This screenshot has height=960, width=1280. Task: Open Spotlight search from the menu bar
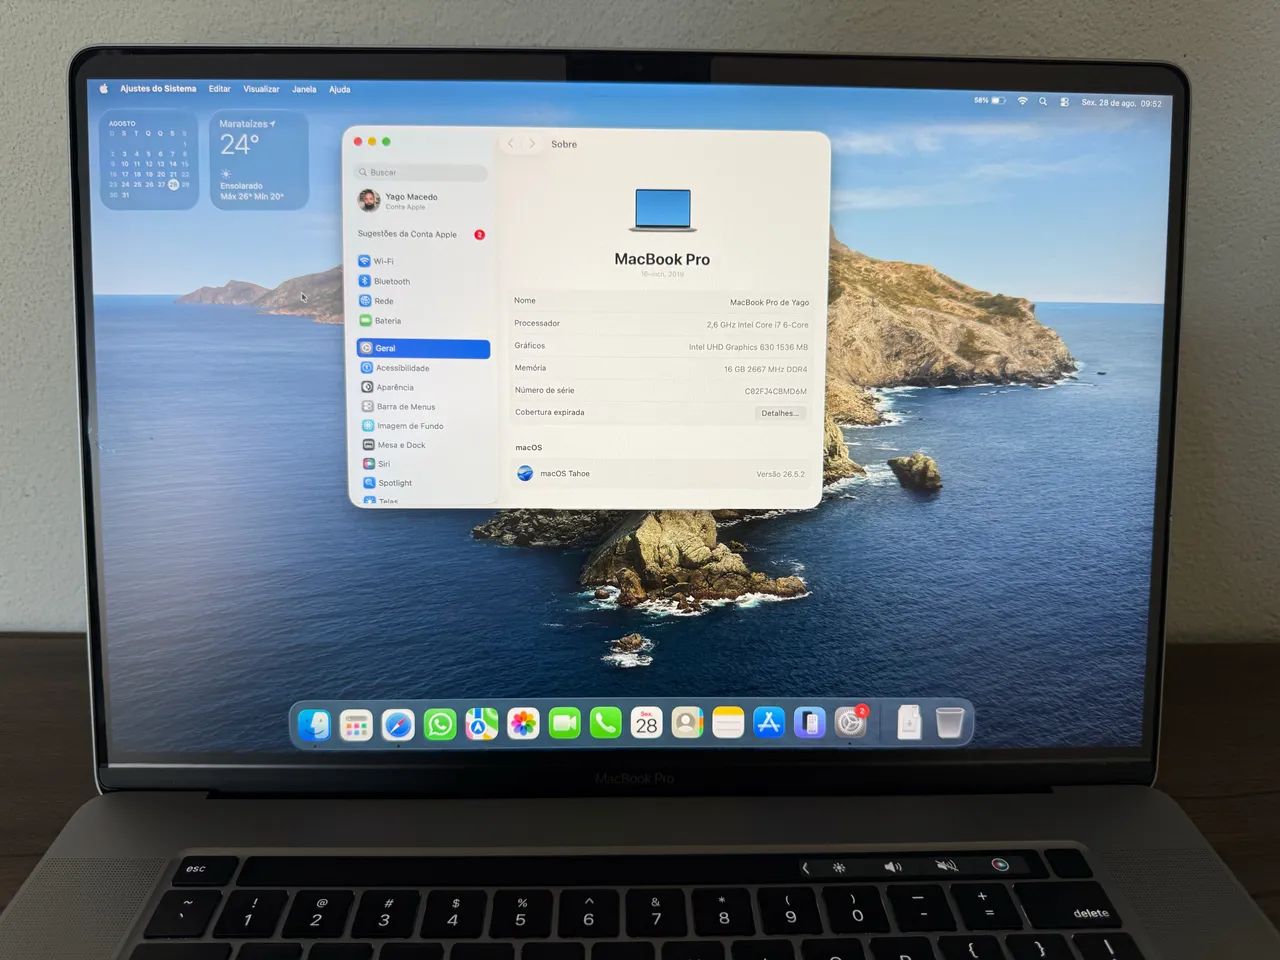[x=1043, y=101]
